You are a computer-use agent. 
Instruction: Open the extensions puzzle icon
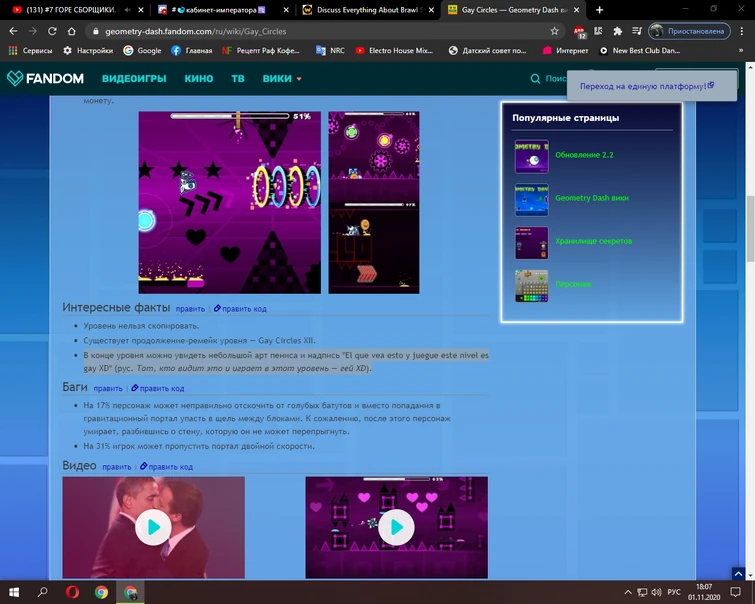[617, 31]
